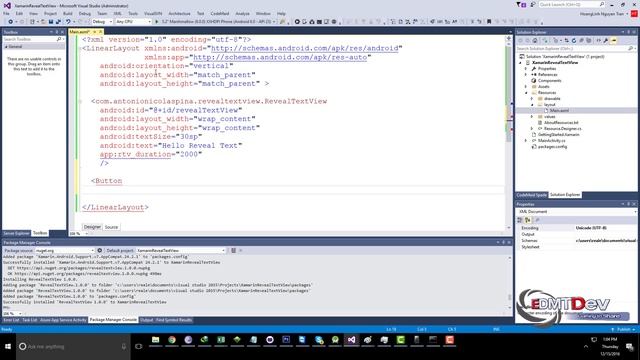Open the Build menu
Image resolution: width=640 pixels, height=360 pixels.
68,13
